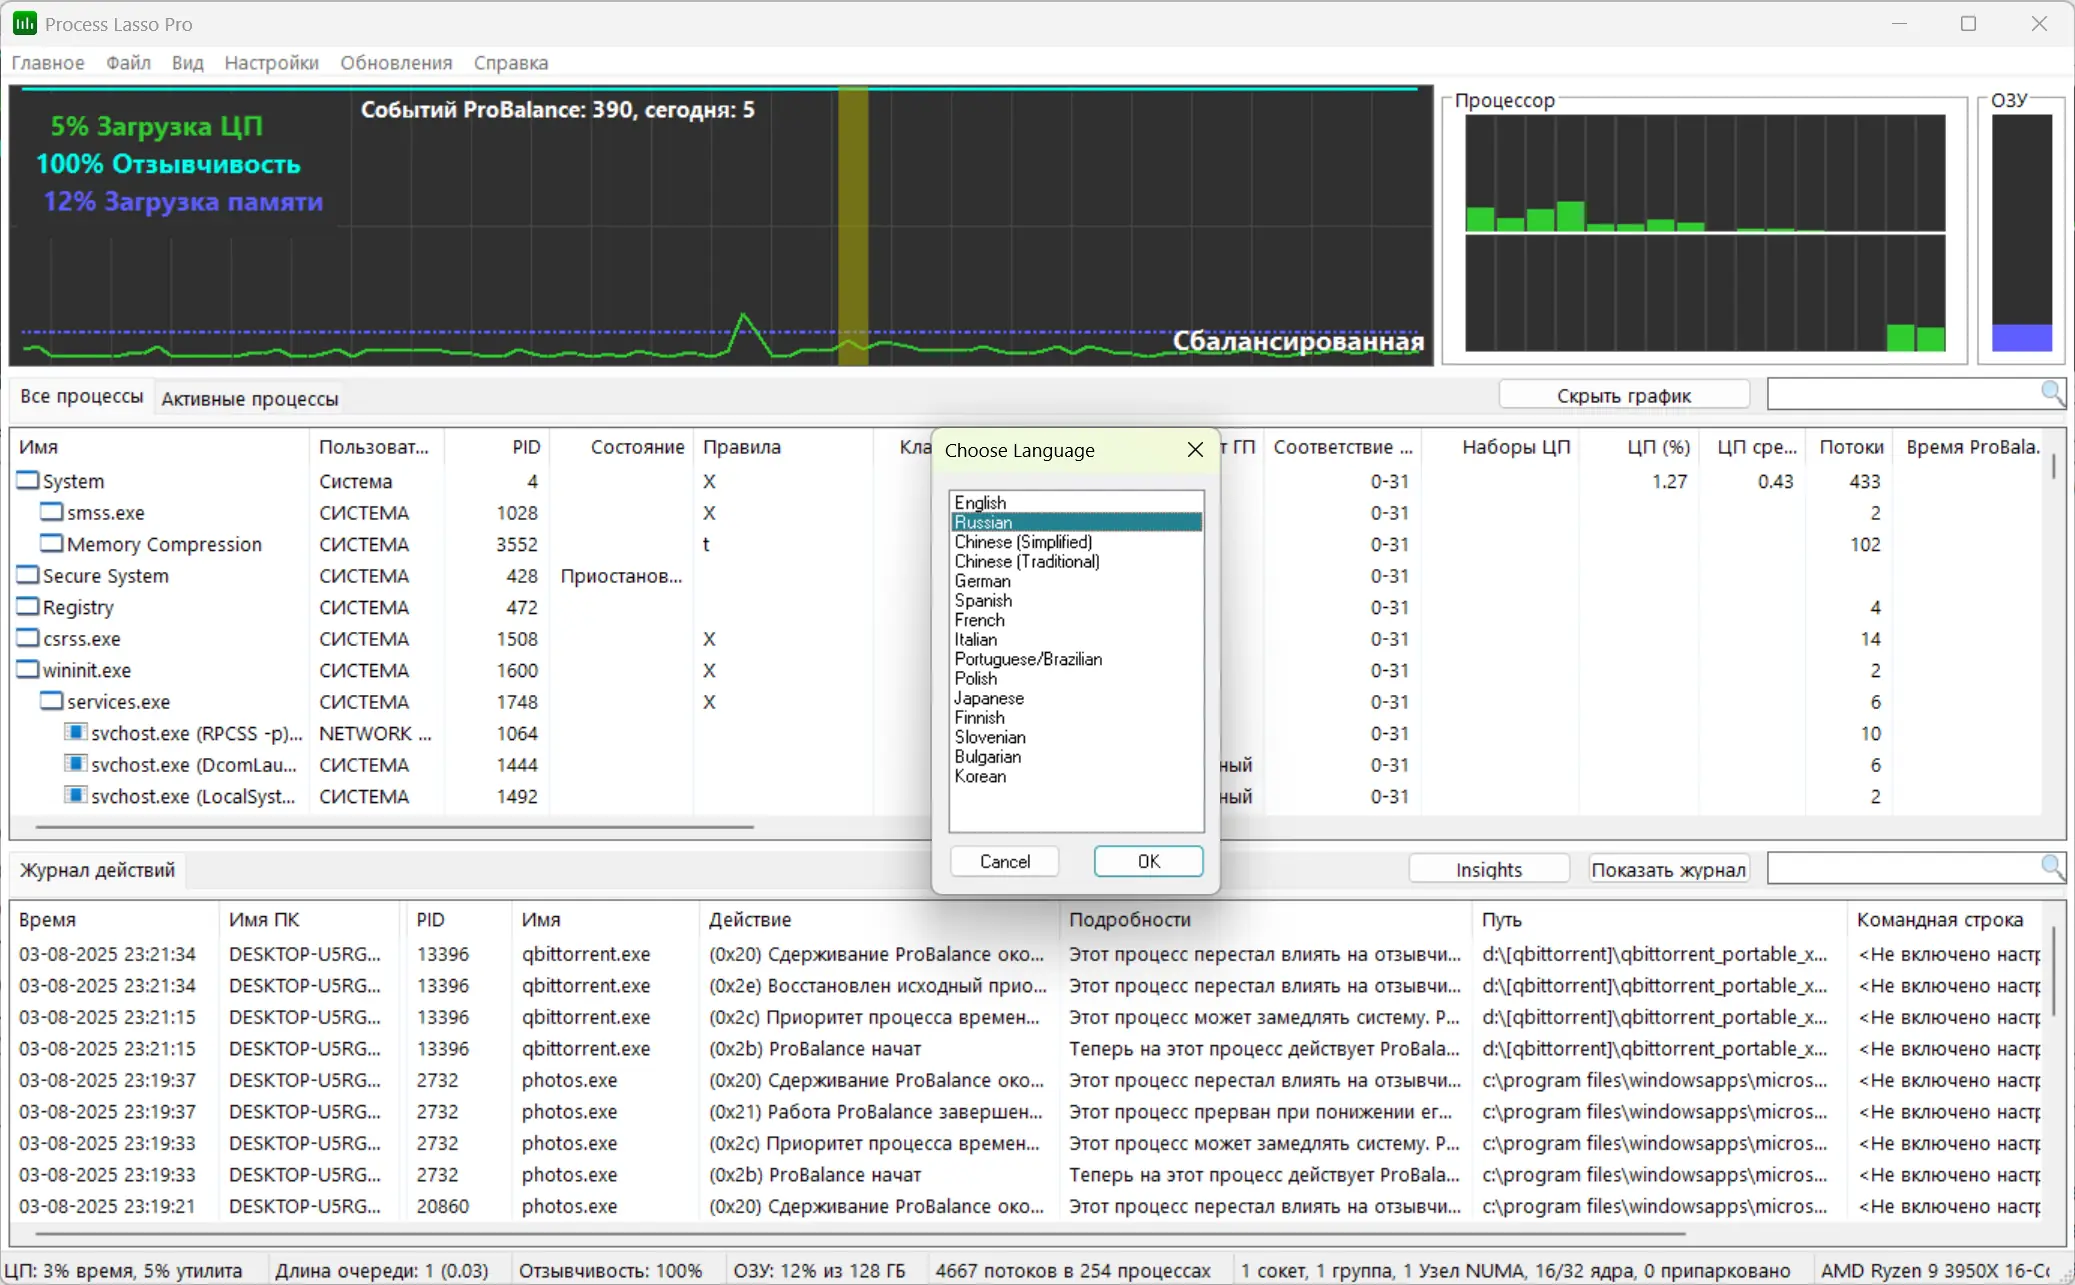This screenshot has width=2075, height=1285.
Task: Open the Вид menu
Action: [187, 62]
